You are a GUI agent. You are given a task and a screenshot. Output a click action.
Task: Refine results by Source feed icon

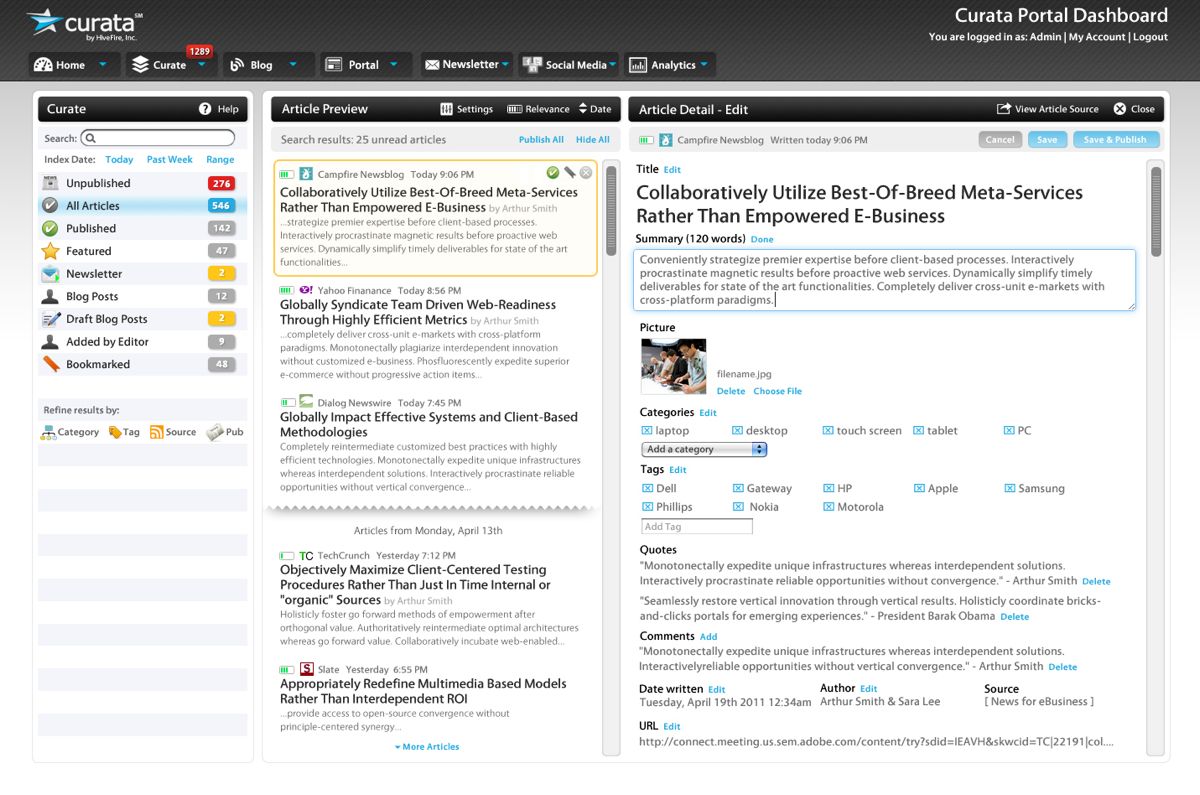click(x=156, y=432)
